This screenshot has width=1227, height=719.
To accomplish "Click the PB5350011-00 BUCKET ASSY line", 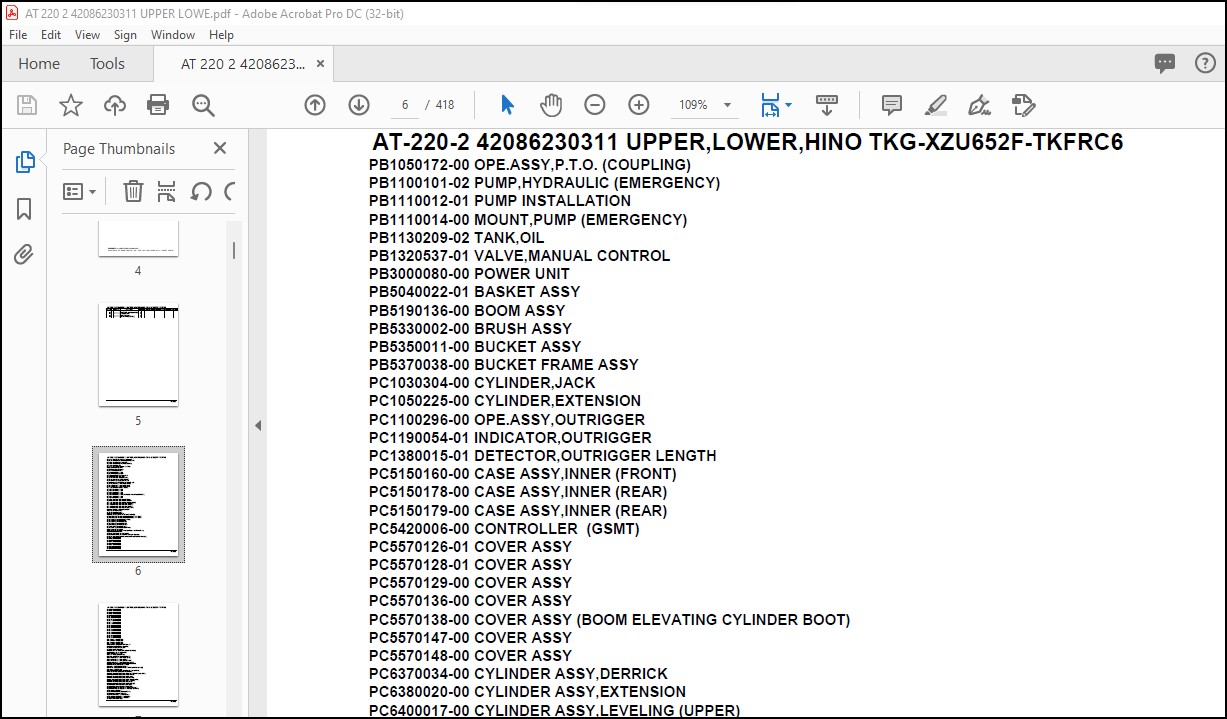I will 475,346.
